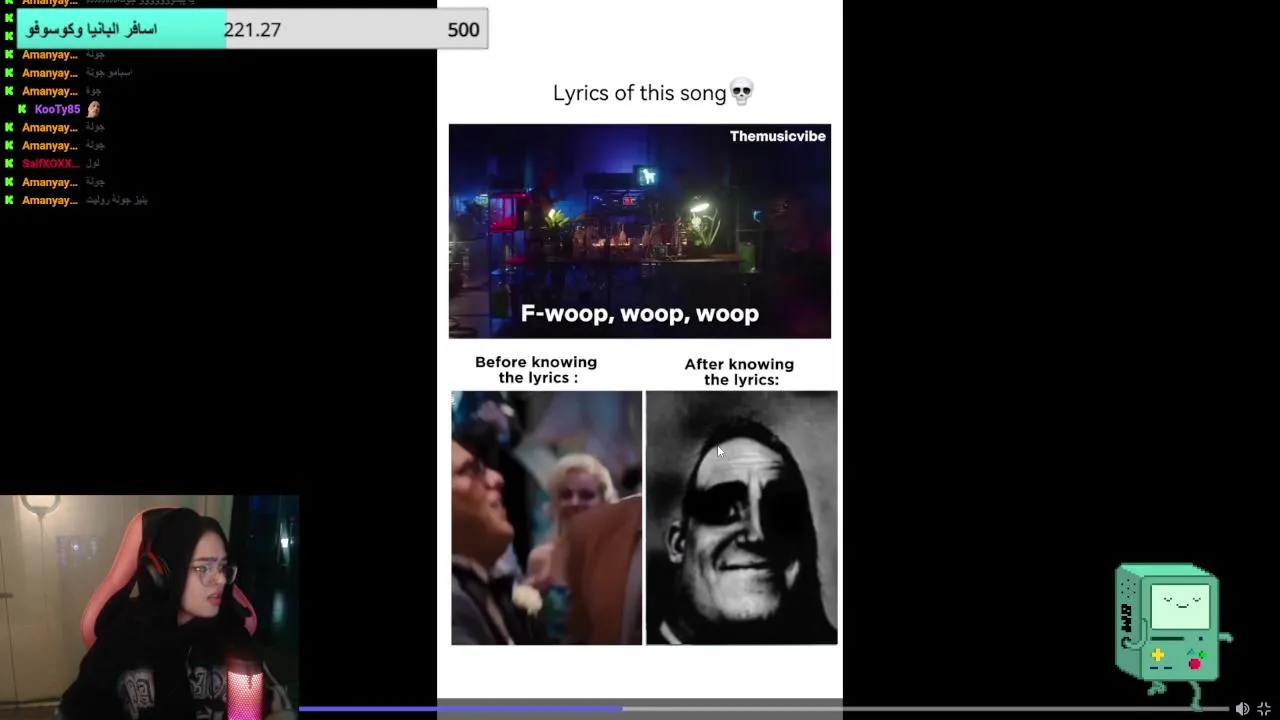Mute the video with the speaker icon
Screen dimensions: 1280x720
[1242, 708]
